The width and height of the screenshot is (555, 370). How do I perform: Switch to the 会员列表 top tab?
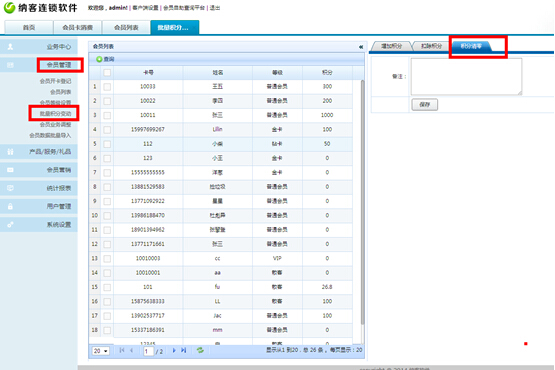[x=126, y=27]
